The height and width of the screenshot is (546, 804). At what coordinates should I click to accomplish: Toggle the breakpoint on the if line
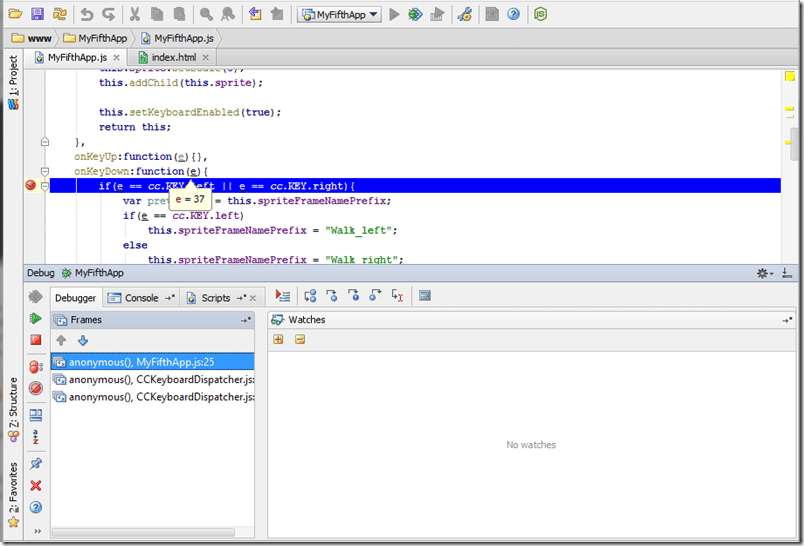pyautogui.click(x=30, y=186)
